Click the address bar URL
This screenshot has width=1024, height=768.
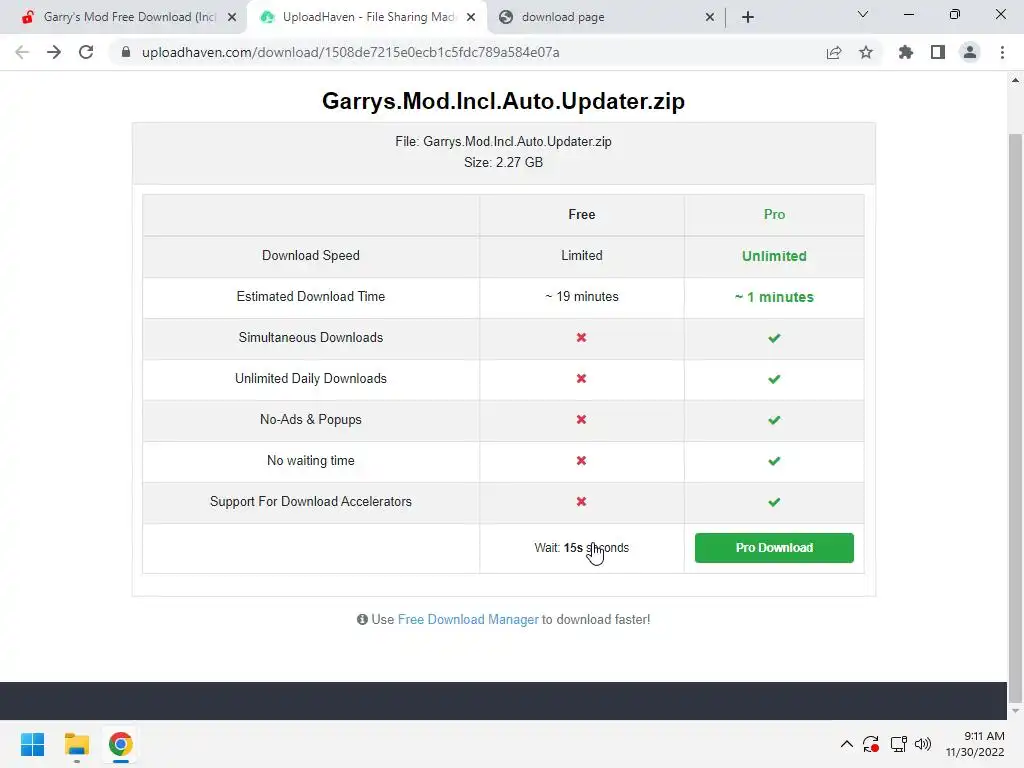pyautogui.click(x=351, y=52)
